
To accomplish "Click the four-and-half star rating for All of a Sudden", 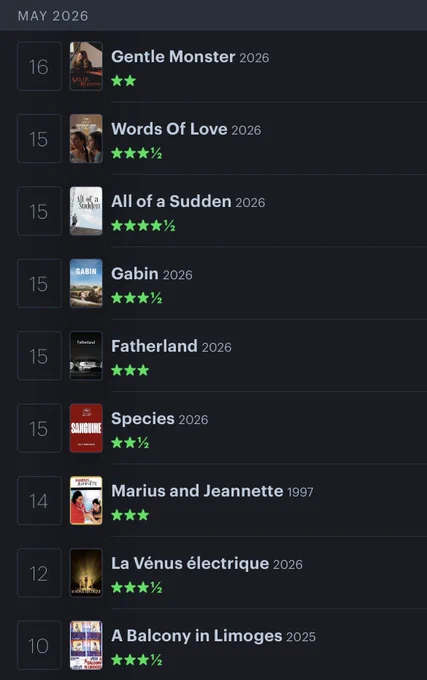I will coord(143,226).
